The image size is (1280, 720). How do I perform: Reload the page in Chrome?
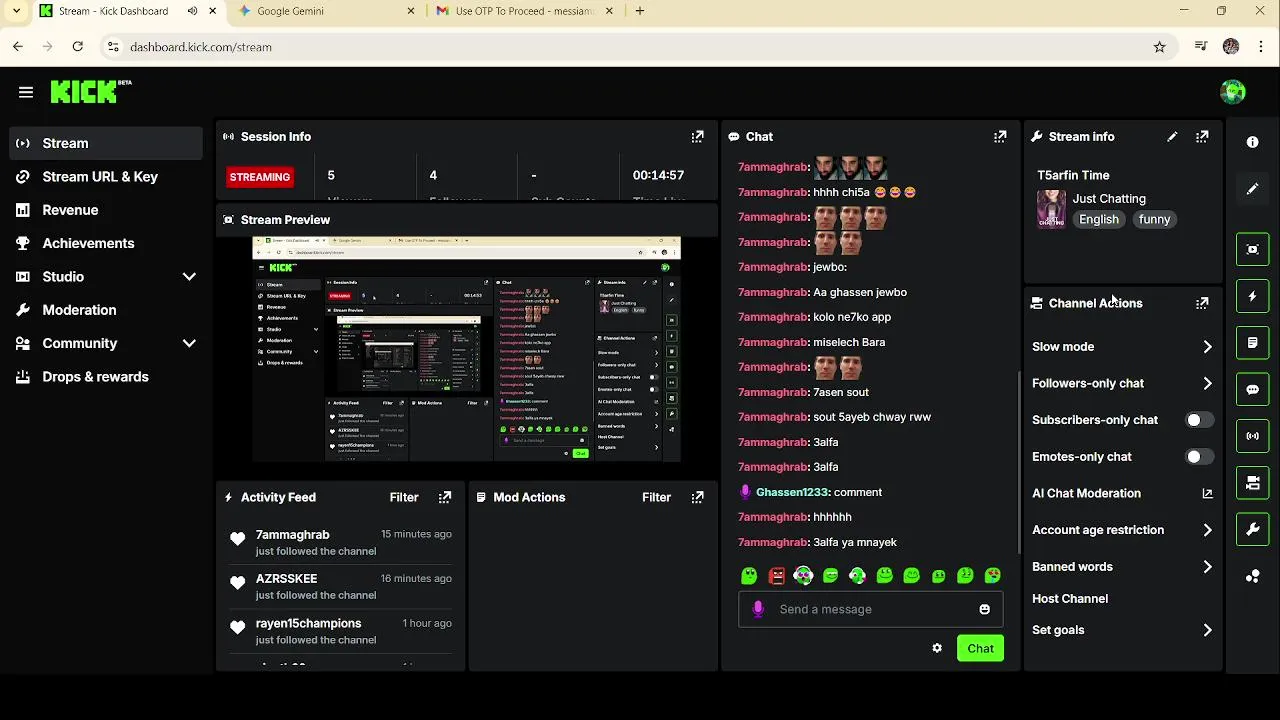tap(78, 47)
